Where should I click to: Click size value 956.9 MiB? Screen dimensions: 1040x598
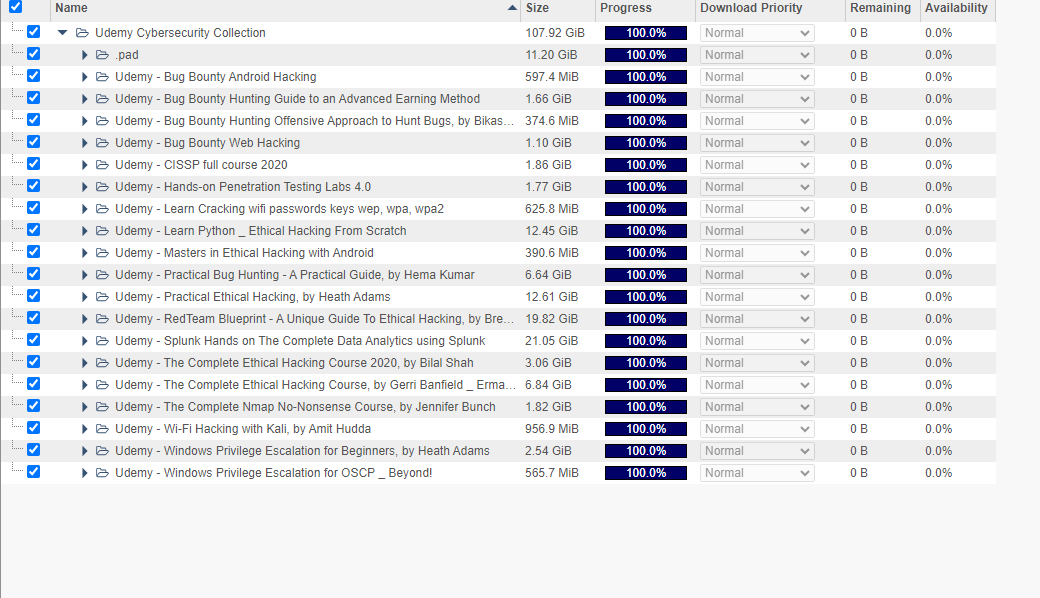[552, 429]
